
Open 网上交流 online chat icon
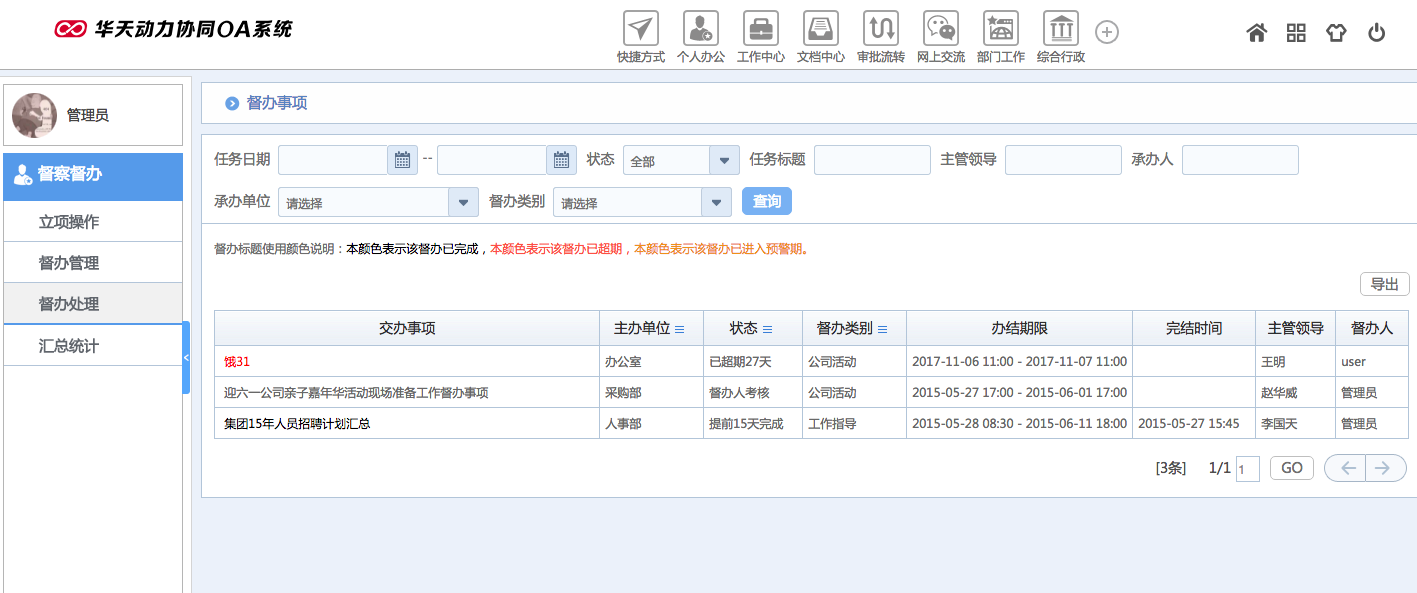coord(941,28)
